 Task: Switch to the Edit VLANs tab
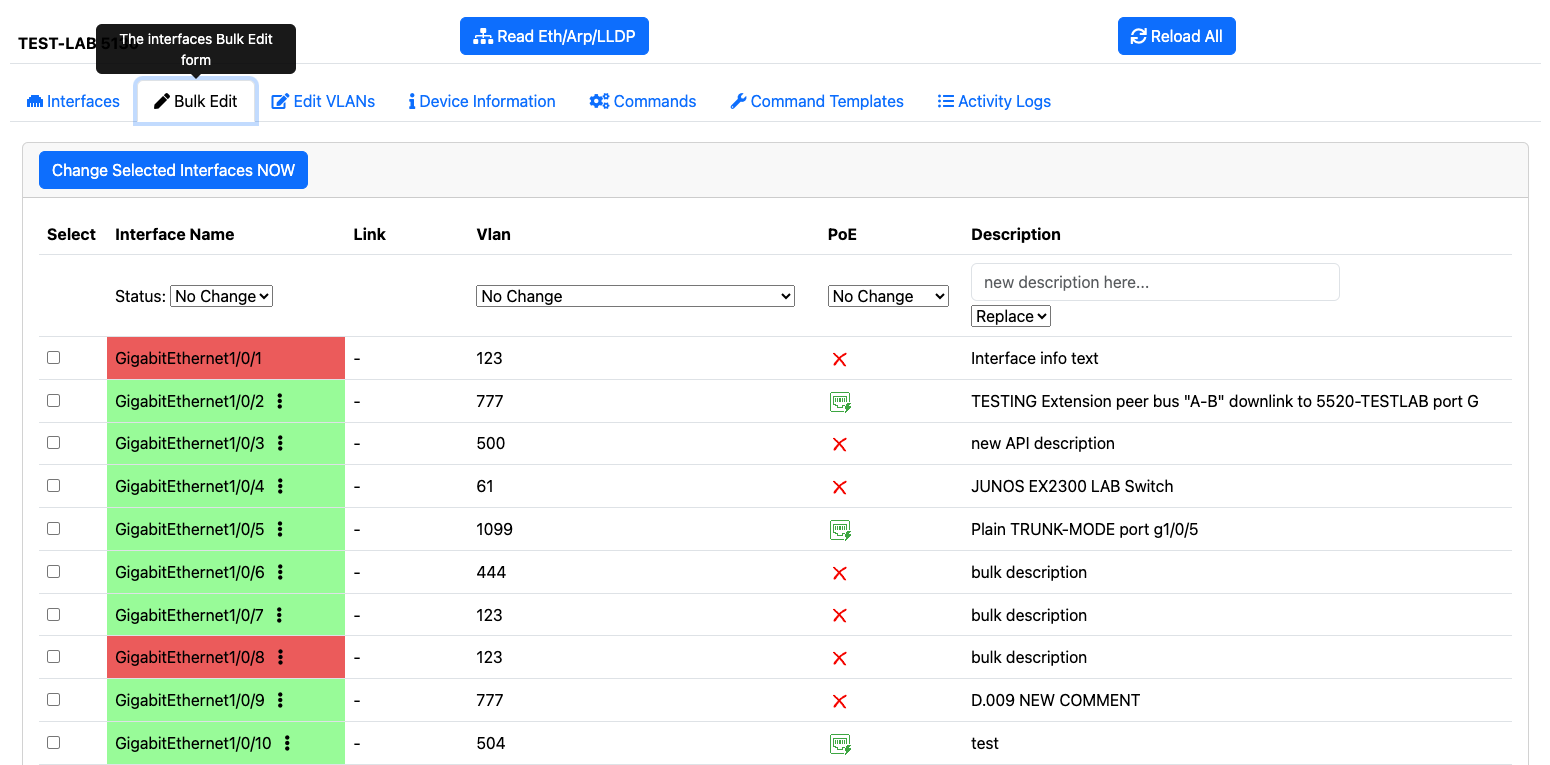click(323, 101)
